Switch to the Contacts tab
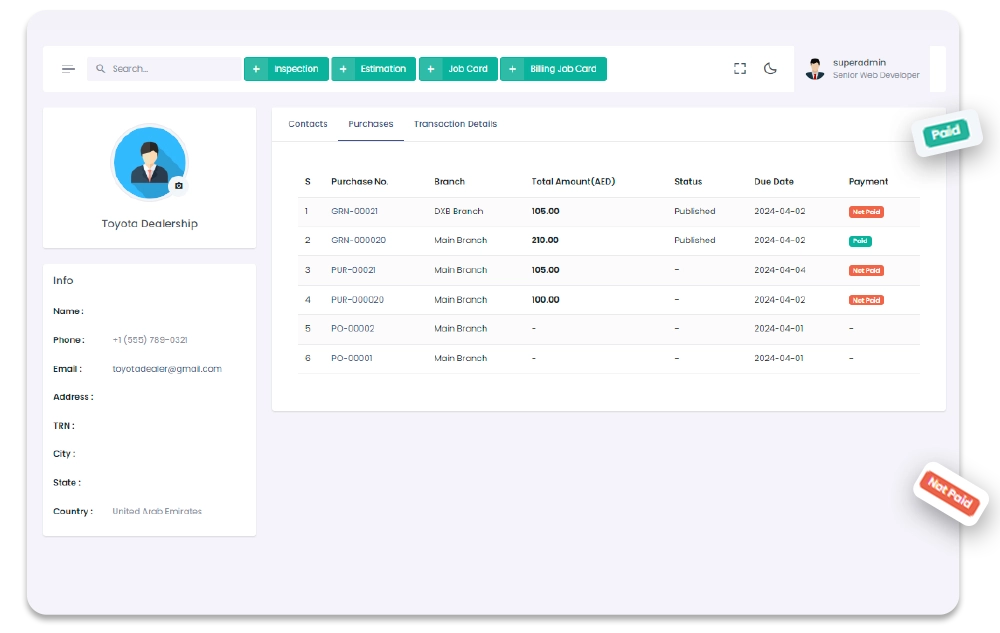This screenshot has height=633, width=1000. tap(307, 124)
